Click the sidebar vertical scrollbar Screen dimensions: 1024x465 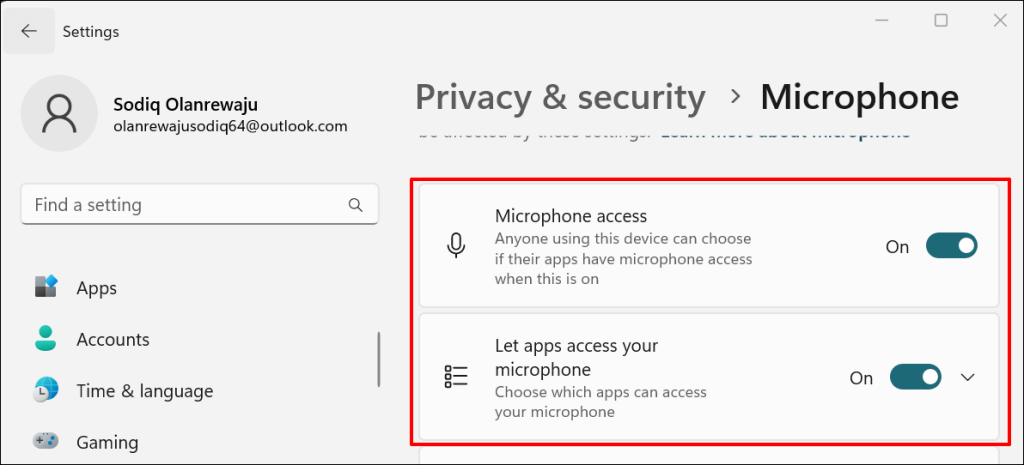pyautogui.click(x=379, y=360)
